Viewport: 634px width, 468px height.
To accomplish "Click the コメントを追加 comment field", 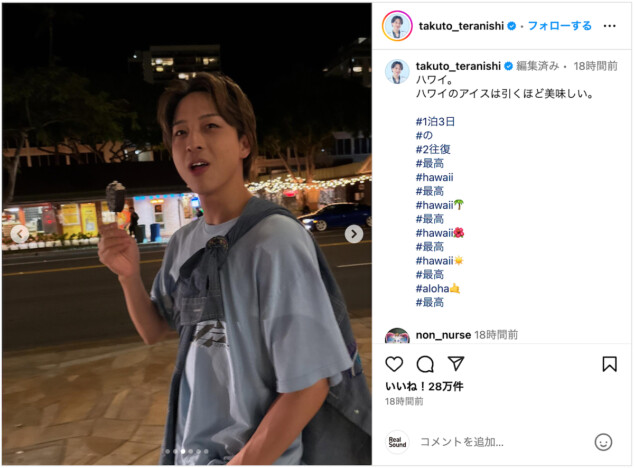I will (501, 442).
